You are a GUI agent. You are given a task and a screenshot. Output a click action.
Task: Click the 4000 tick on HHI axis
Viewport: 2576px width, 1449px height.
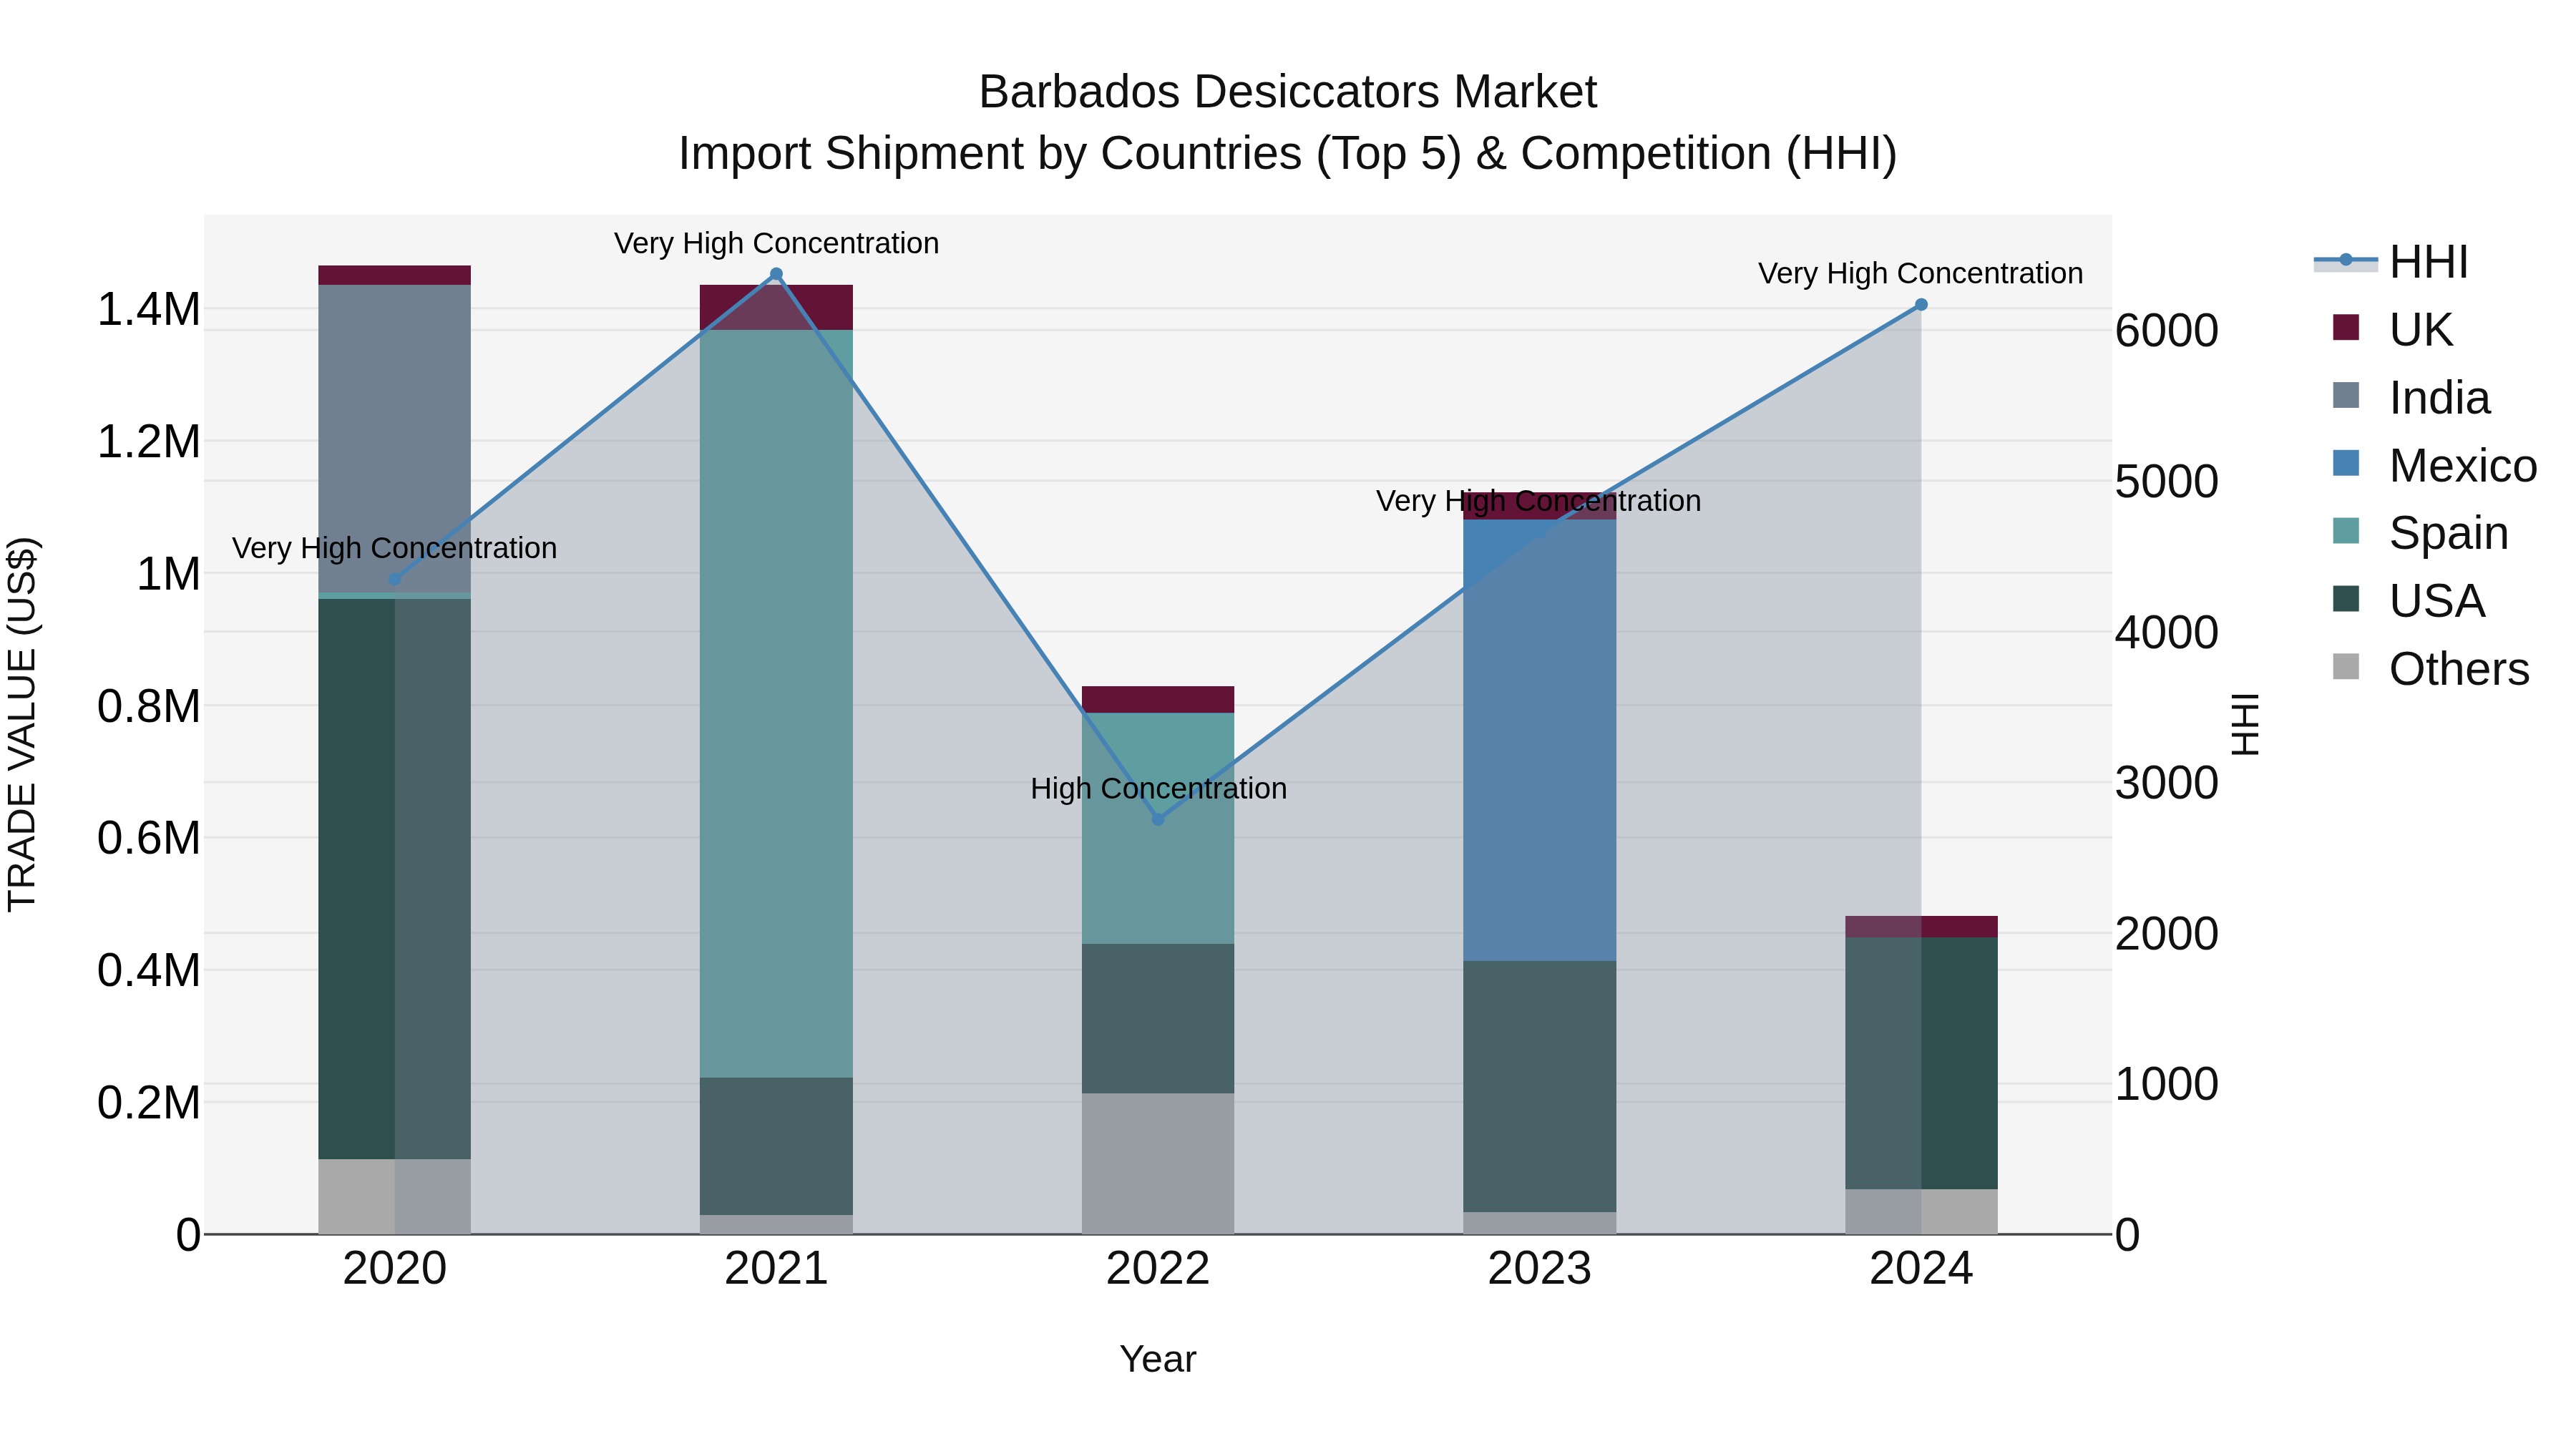(x=2167, y=632)
